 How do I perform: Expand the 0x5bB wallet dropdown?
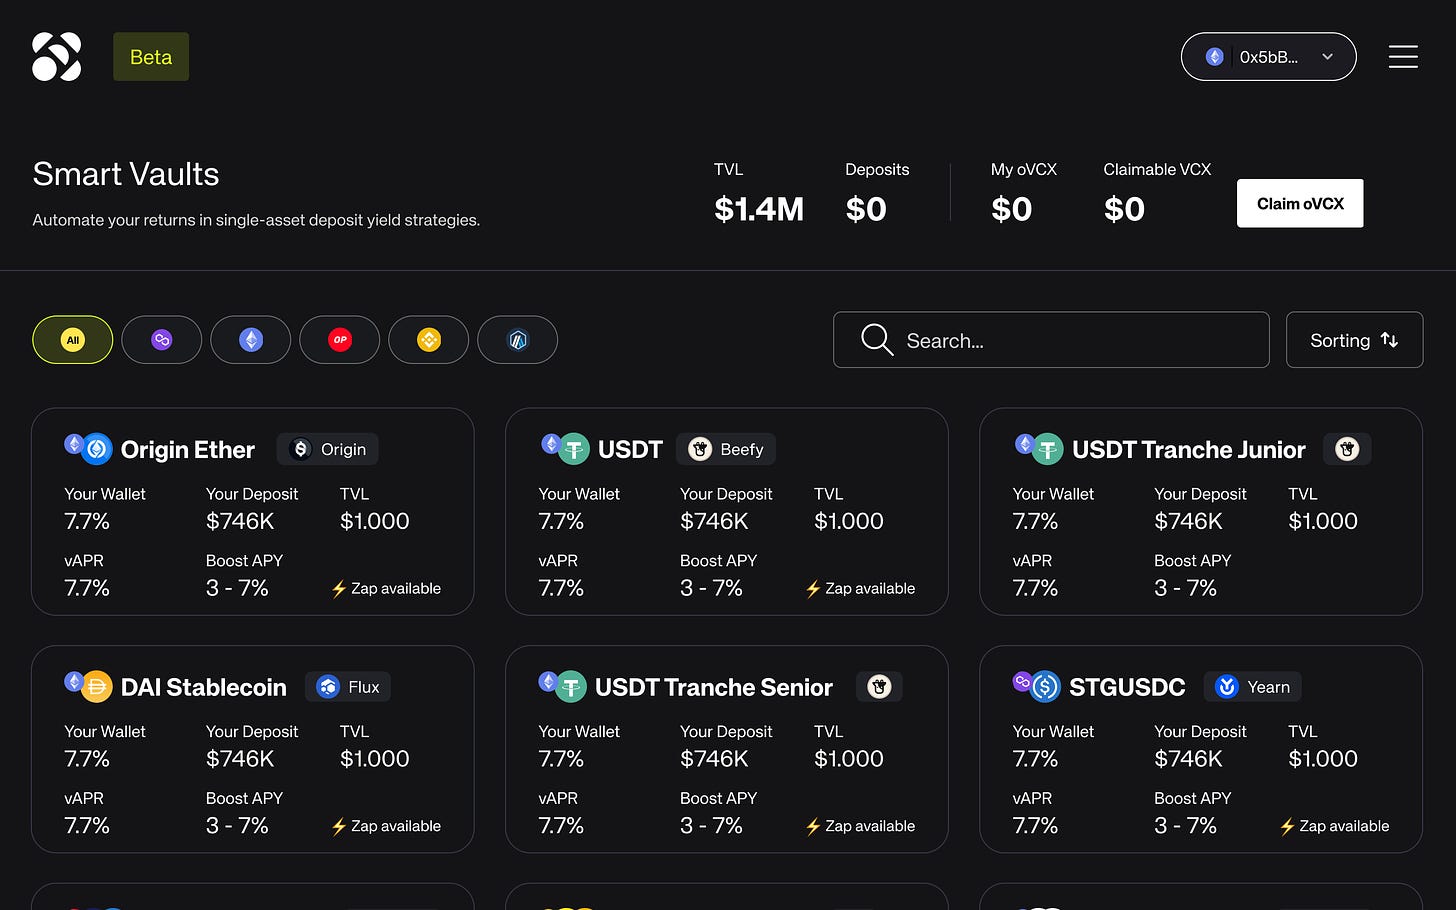[x=1268, y=57]
